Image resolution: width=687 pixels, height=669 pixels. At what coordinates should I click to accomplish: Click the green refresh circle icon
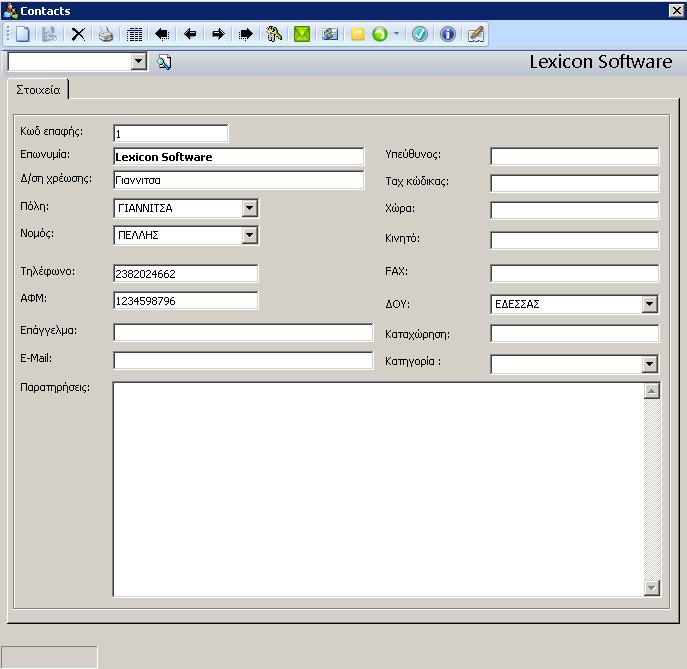(380, 34)
